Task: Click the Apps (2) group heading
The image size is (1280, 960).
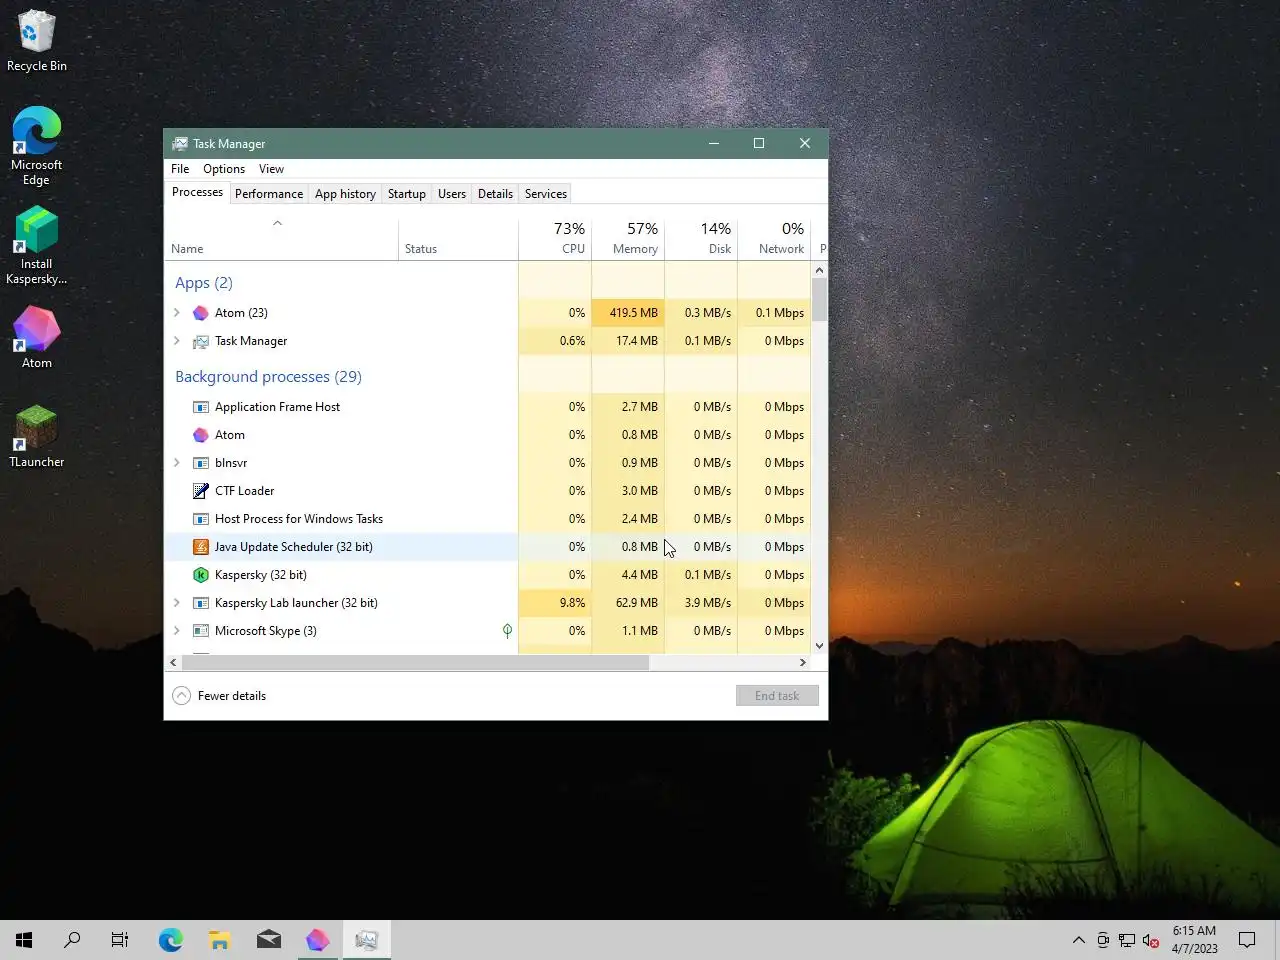Action: pyautogui.click(x=204, y=283)
